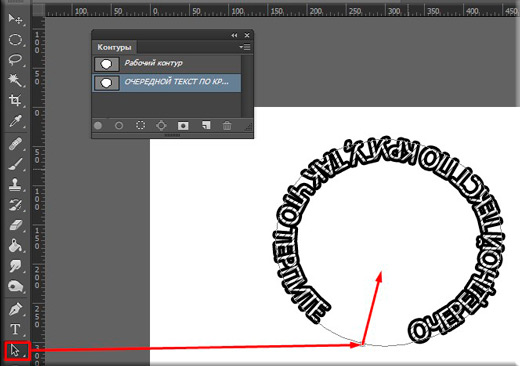Select the Eraser tool
The height and width of the screenshot is (366, 520).
pos(15,225)
